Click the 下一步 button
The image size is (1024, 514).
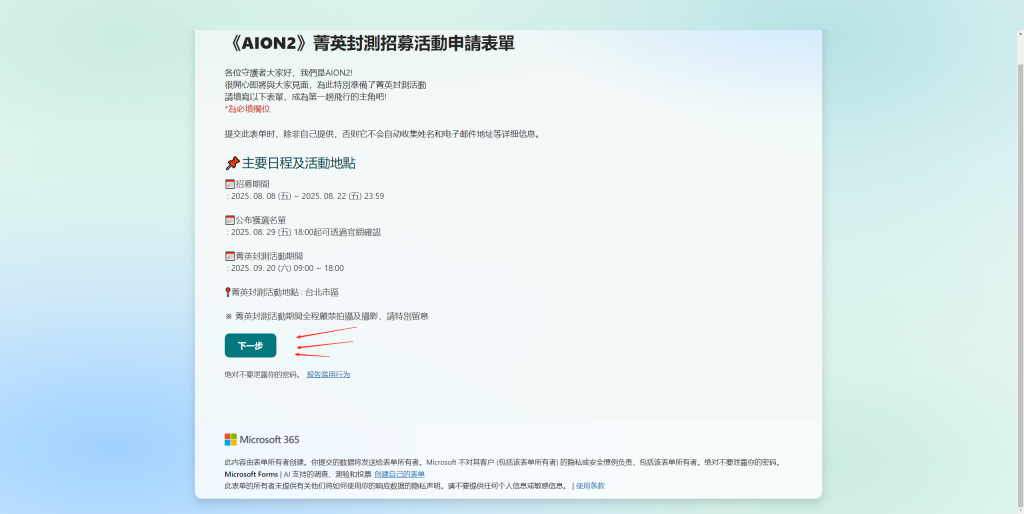[x=250, y=345]
